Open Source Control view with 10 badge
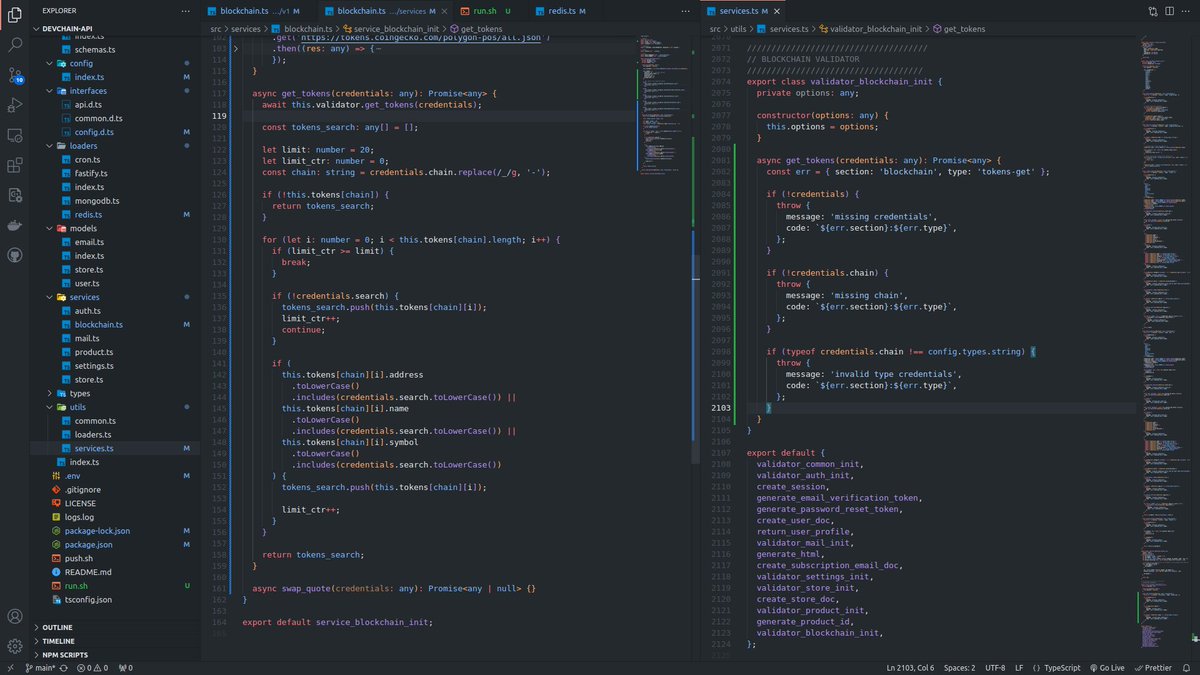This screenshot has width=1200, height=675. (15, 75)
